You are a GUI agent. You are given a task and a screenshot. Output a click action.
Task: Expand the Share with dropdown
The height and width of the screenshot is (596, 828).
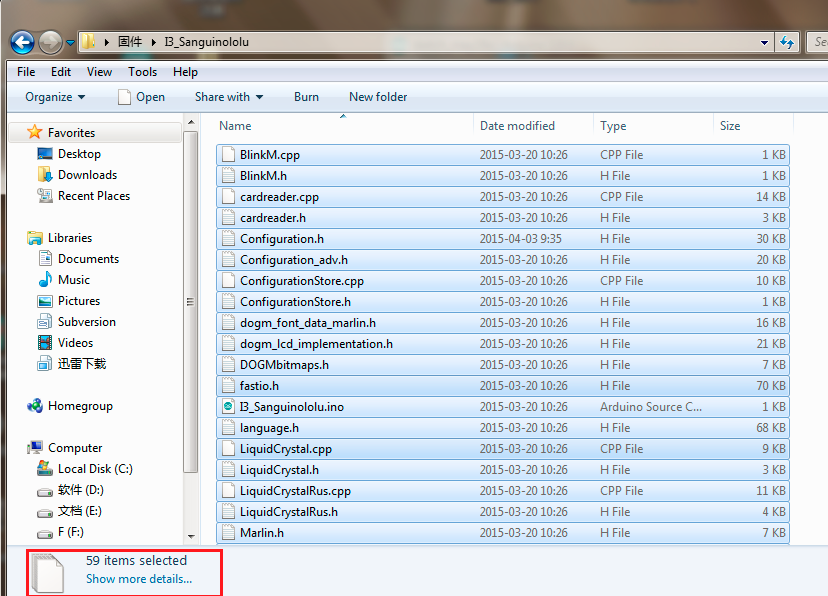click(229, 97)
